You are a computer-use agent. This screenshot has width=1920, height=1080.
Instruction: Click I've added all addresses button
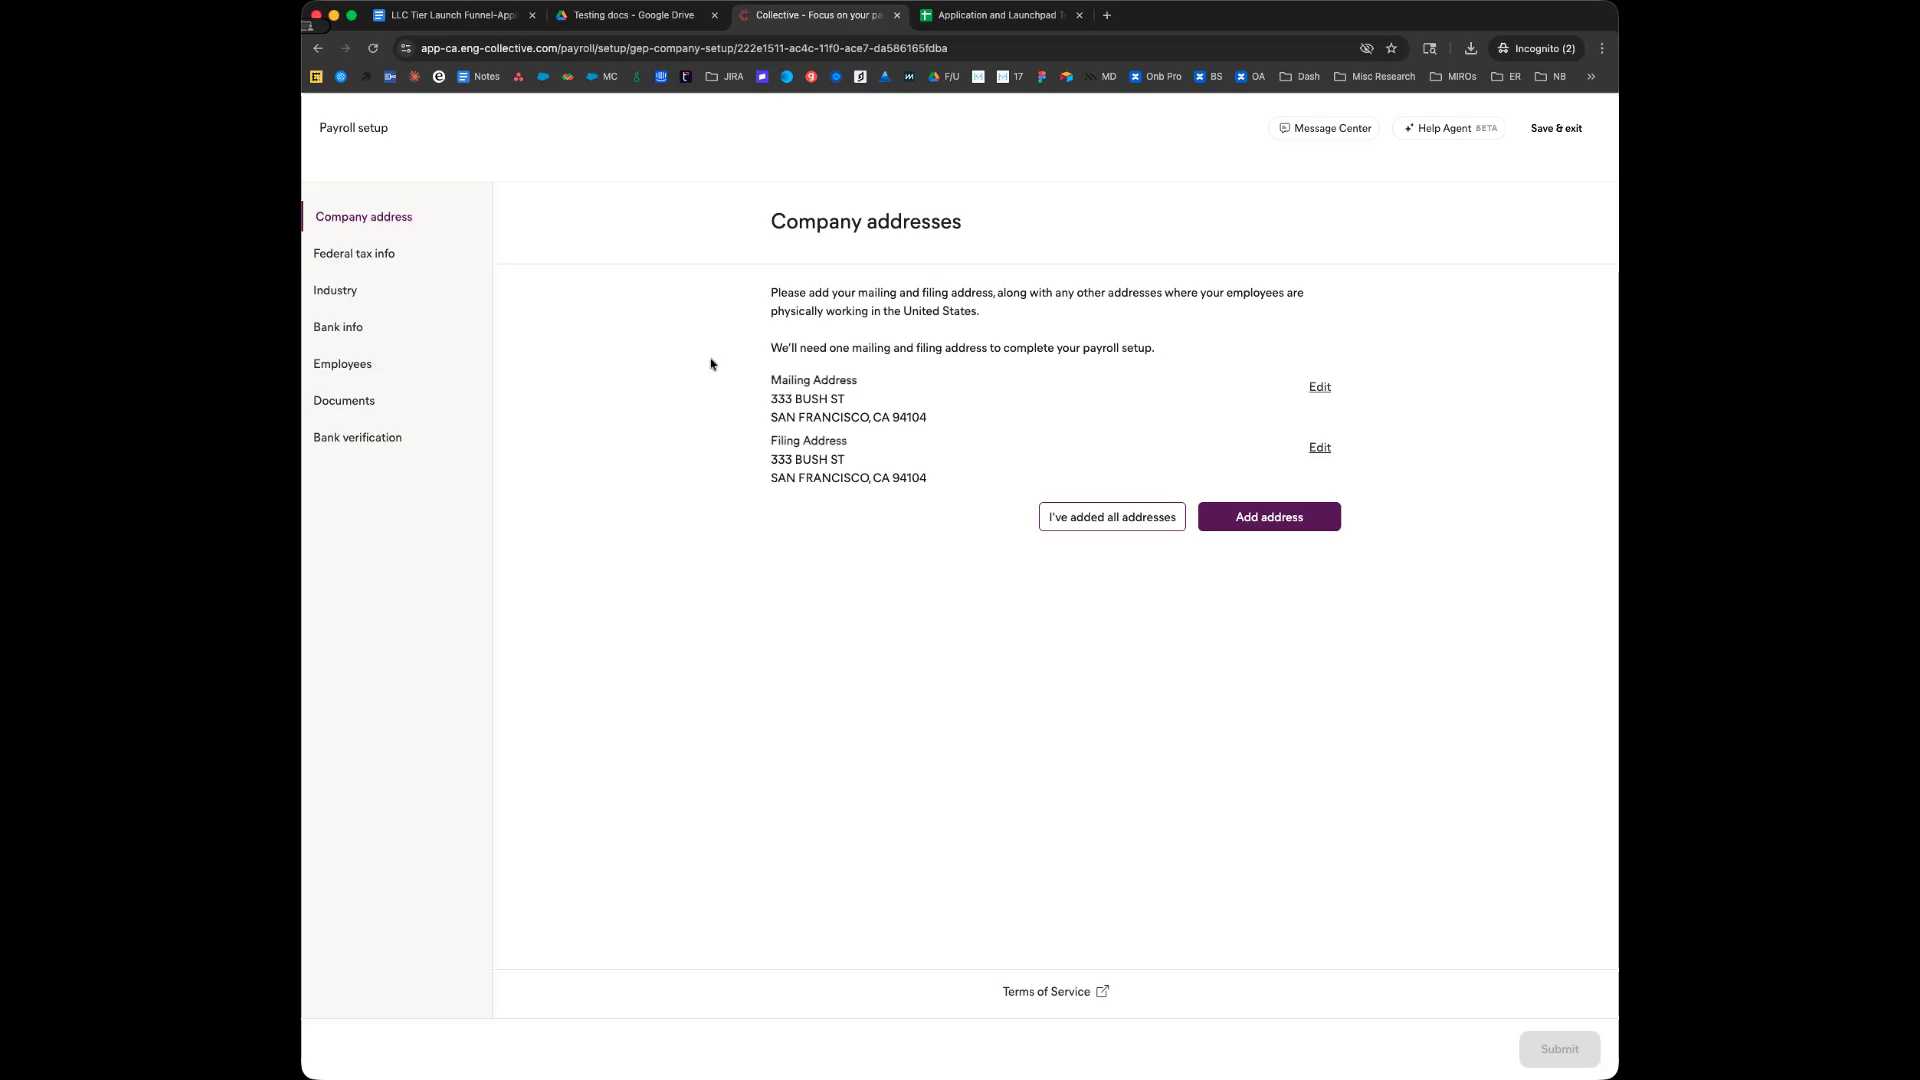(1111, 517)
